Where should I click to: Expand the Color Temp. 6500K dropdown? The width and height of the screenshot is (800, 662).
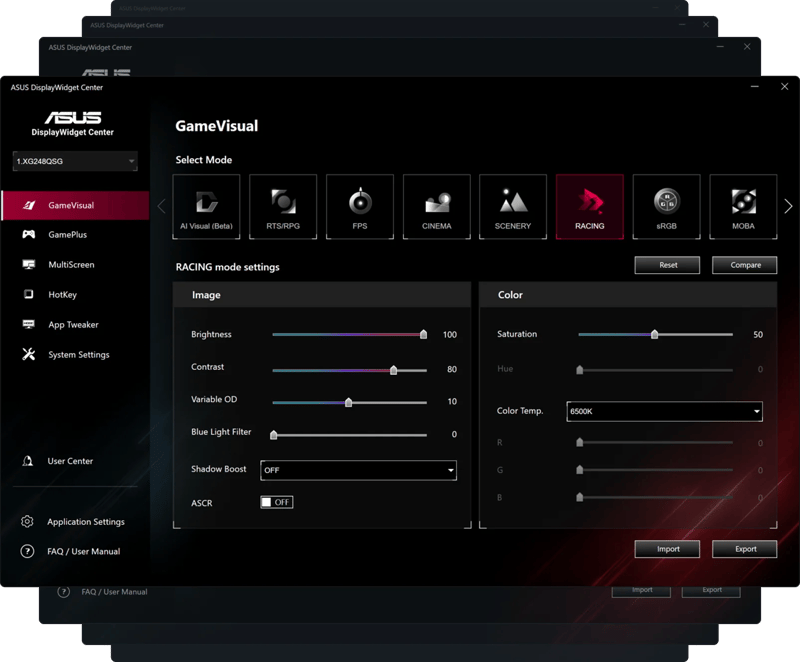[664, 411]
